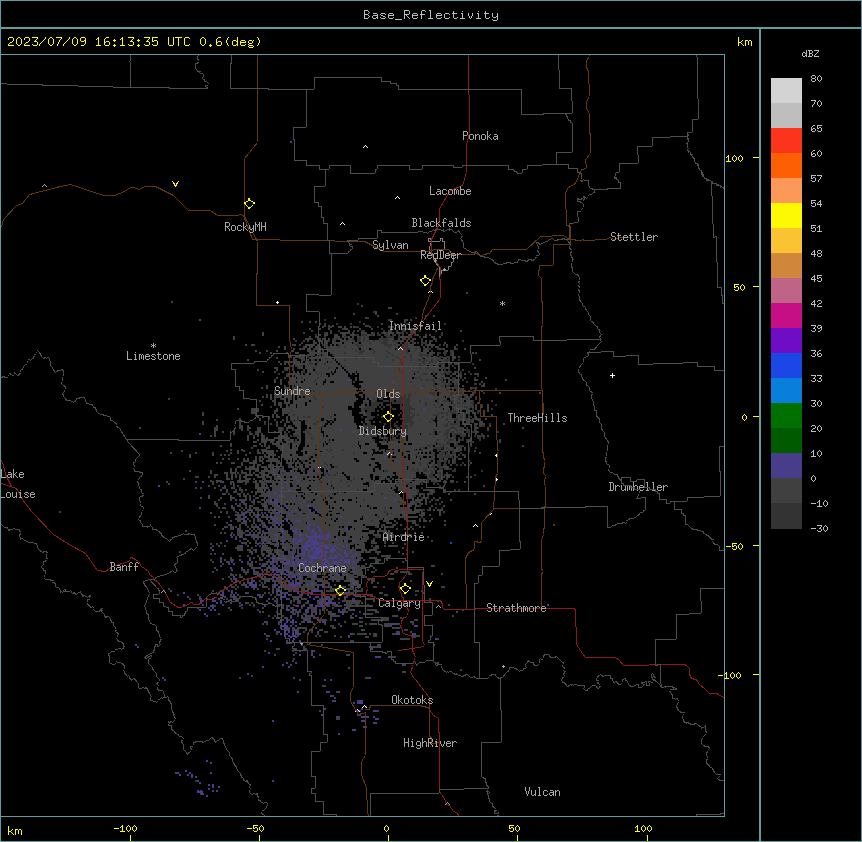This screenshot has width=862, height=842.
Task: Click the Vulcan label
Action: tap(543, 792)
